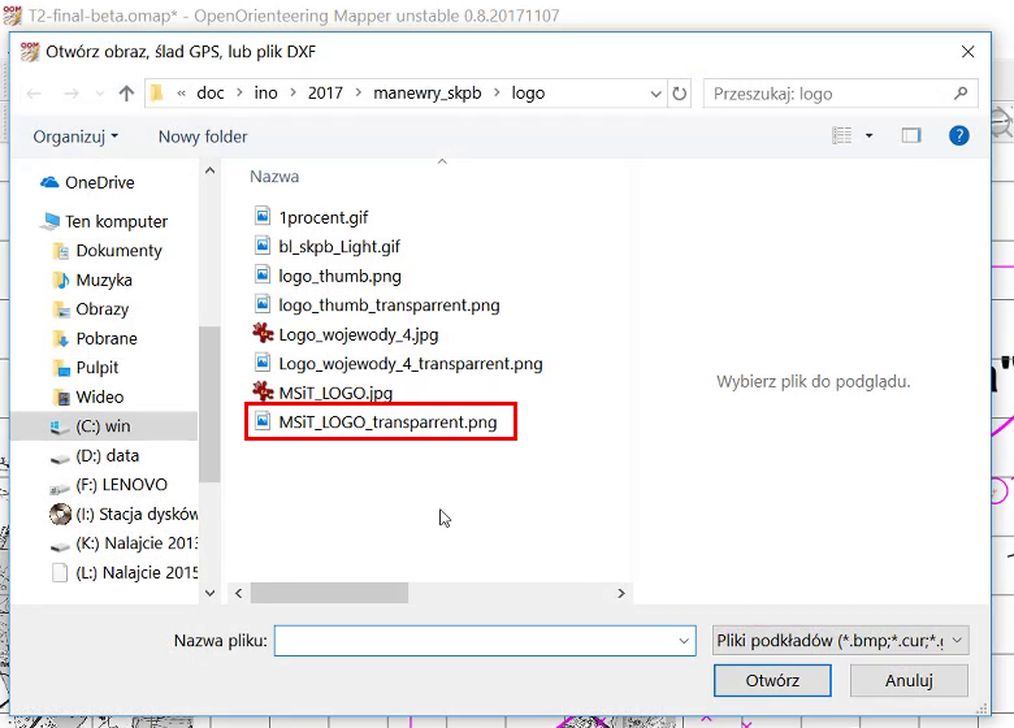Viewport: 1014px width, 728px height.
Task: Select Logo_wojewody_4_transparrent.png file
Action: coord(410,363)
